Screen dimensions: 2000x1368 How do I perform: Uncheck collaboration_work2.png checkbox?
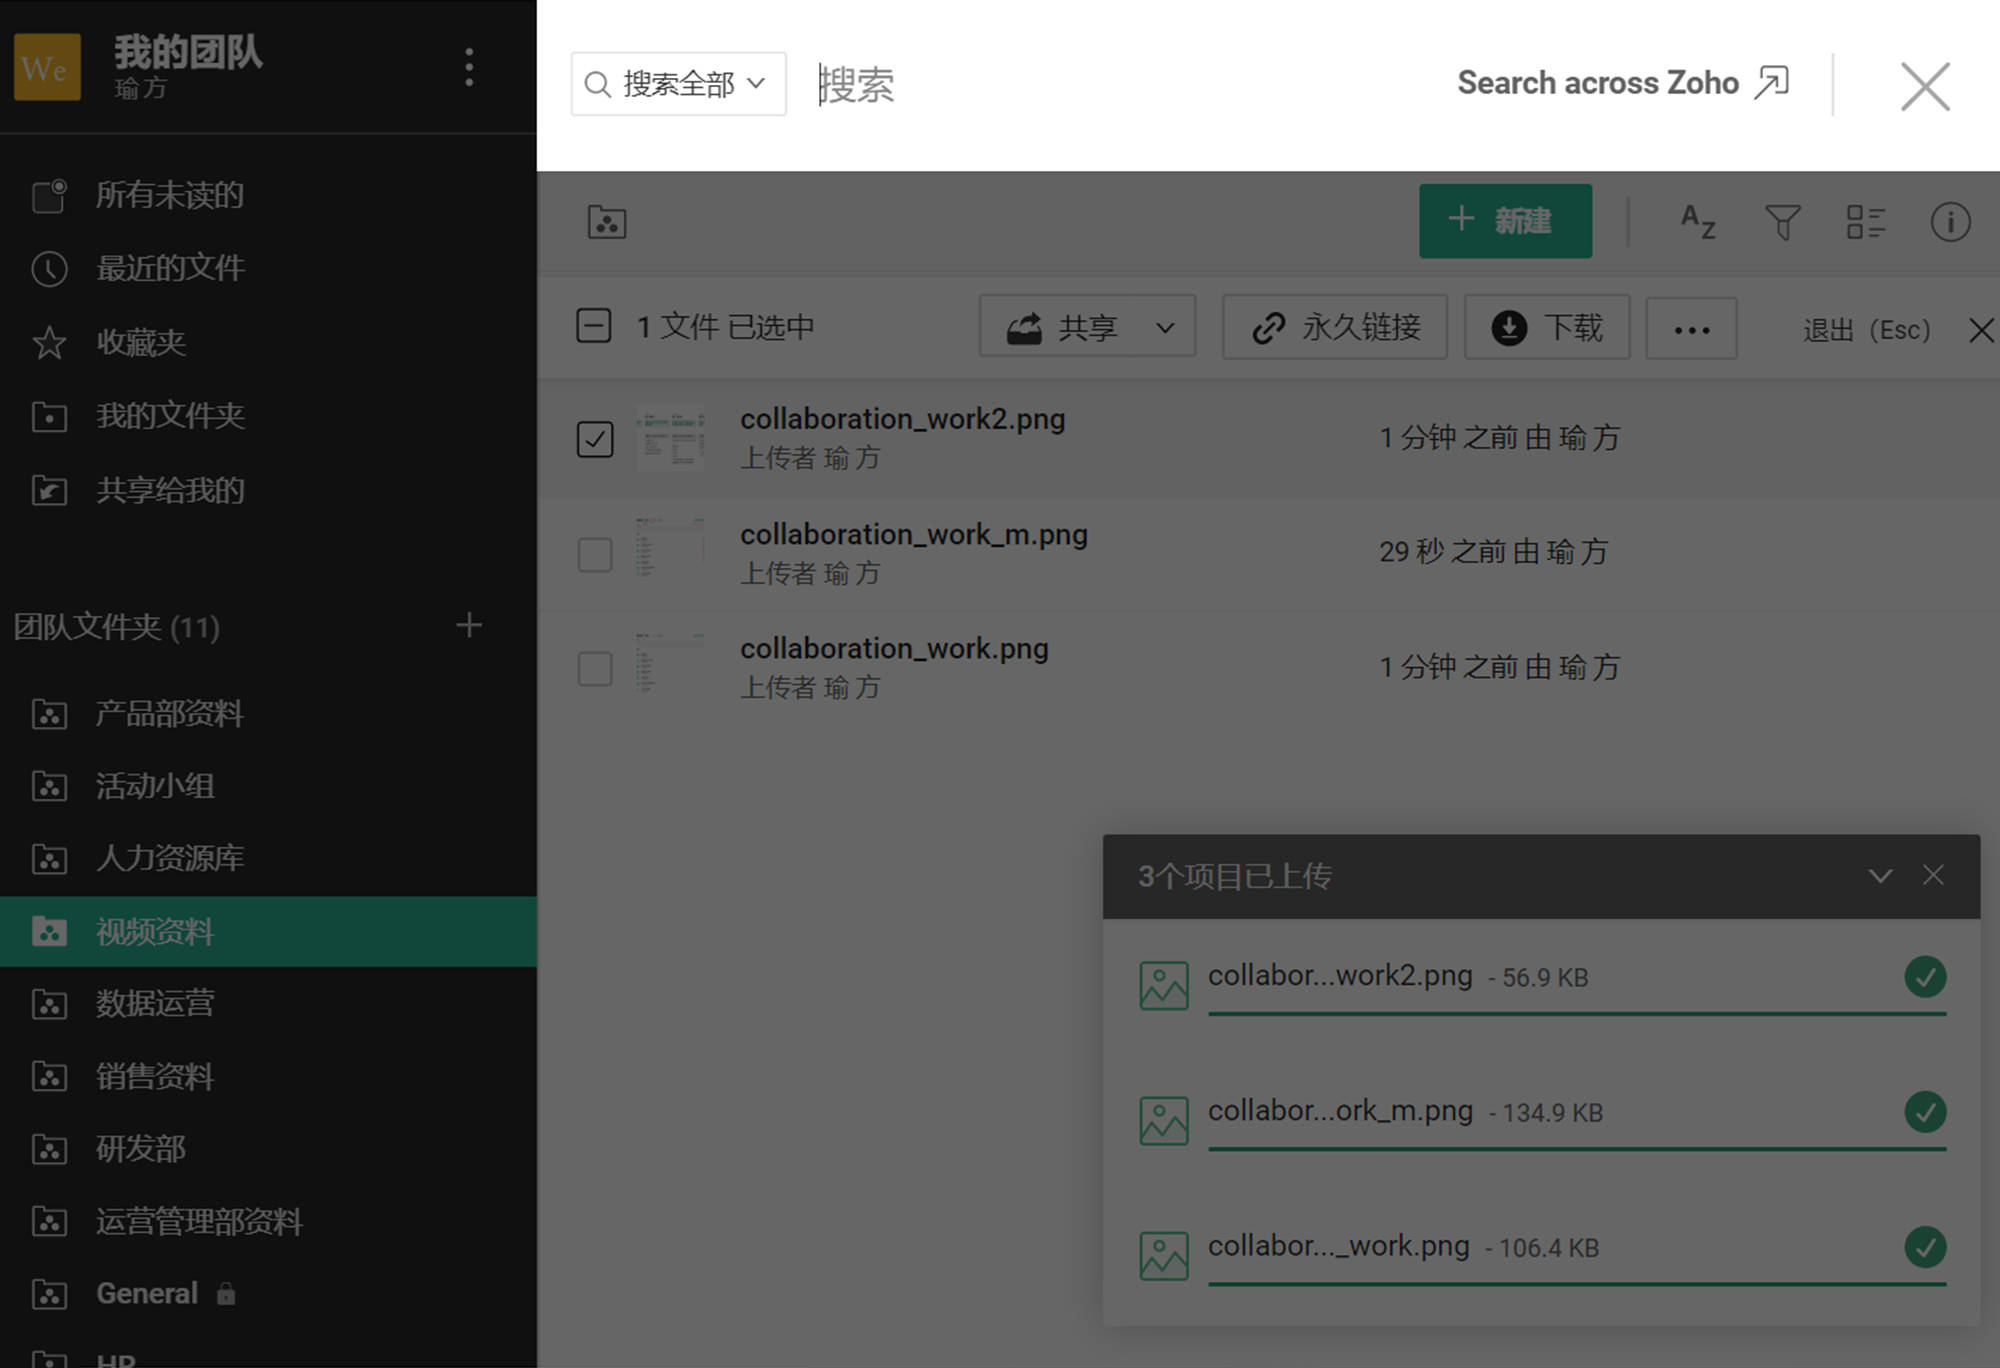tap(595, 439)
